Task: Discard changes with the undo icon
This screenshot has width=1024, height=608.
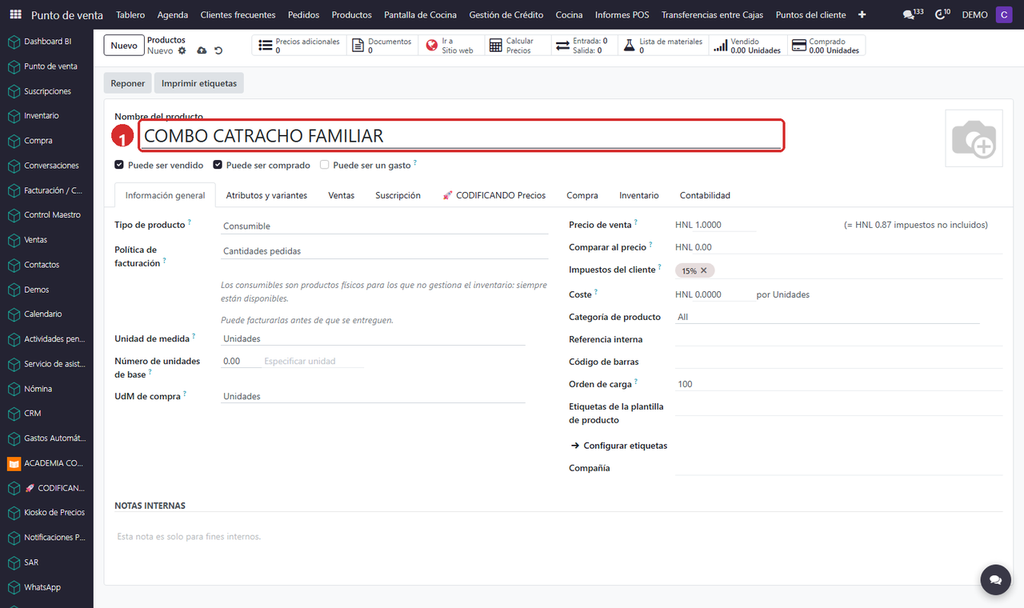Action: [x=219, y=51]
